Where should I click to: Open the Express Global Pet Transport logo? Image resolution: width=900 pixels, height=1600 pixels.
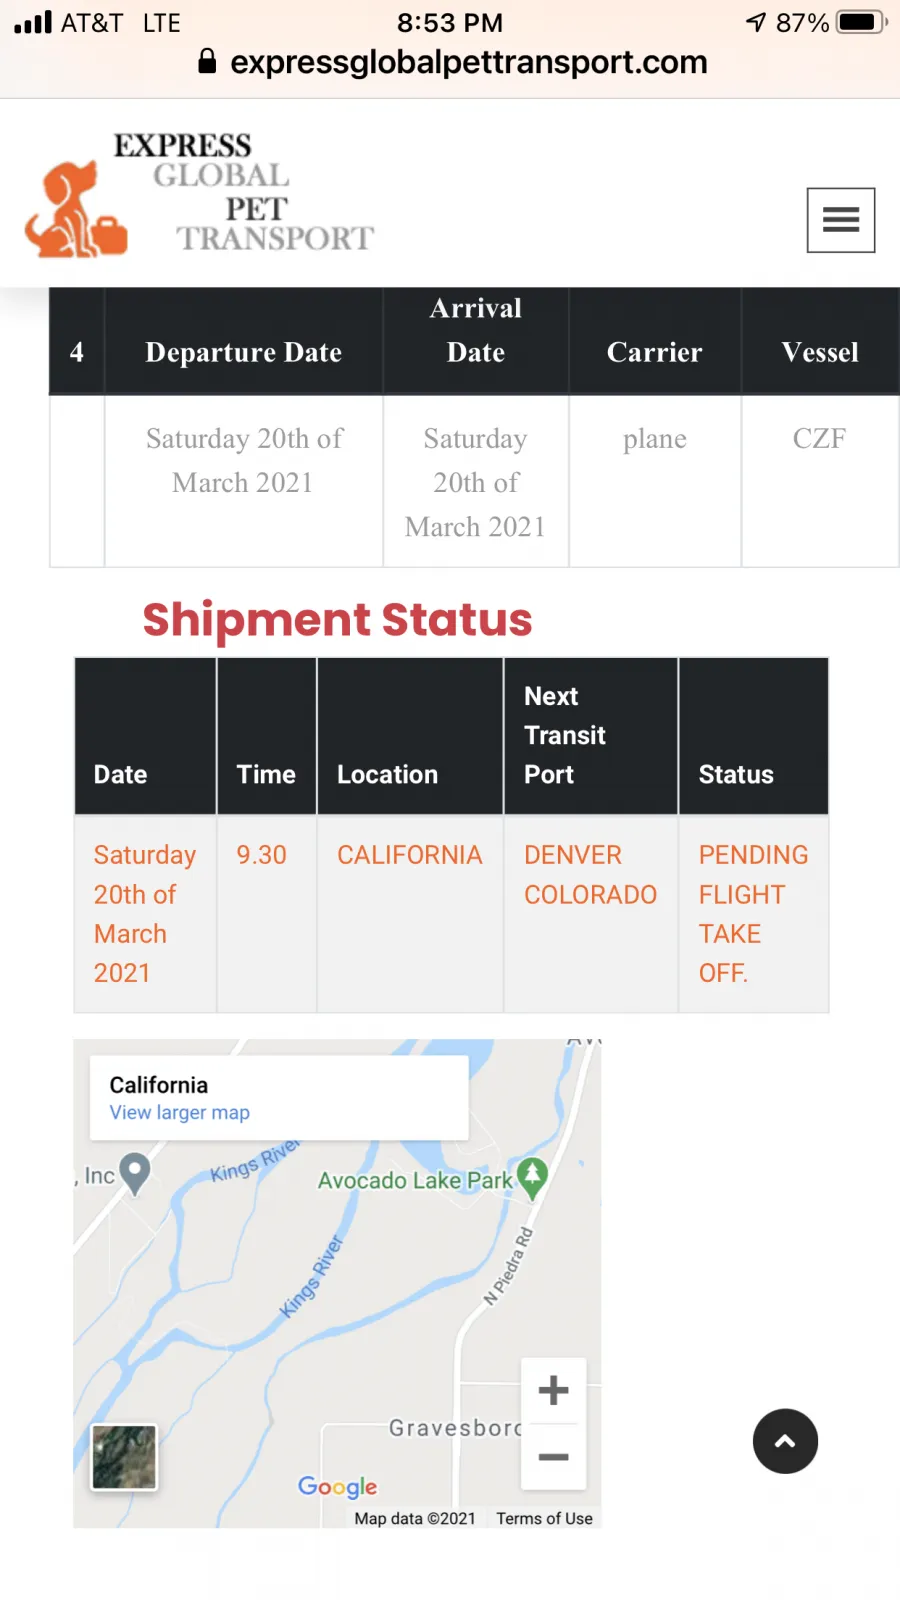200,194
